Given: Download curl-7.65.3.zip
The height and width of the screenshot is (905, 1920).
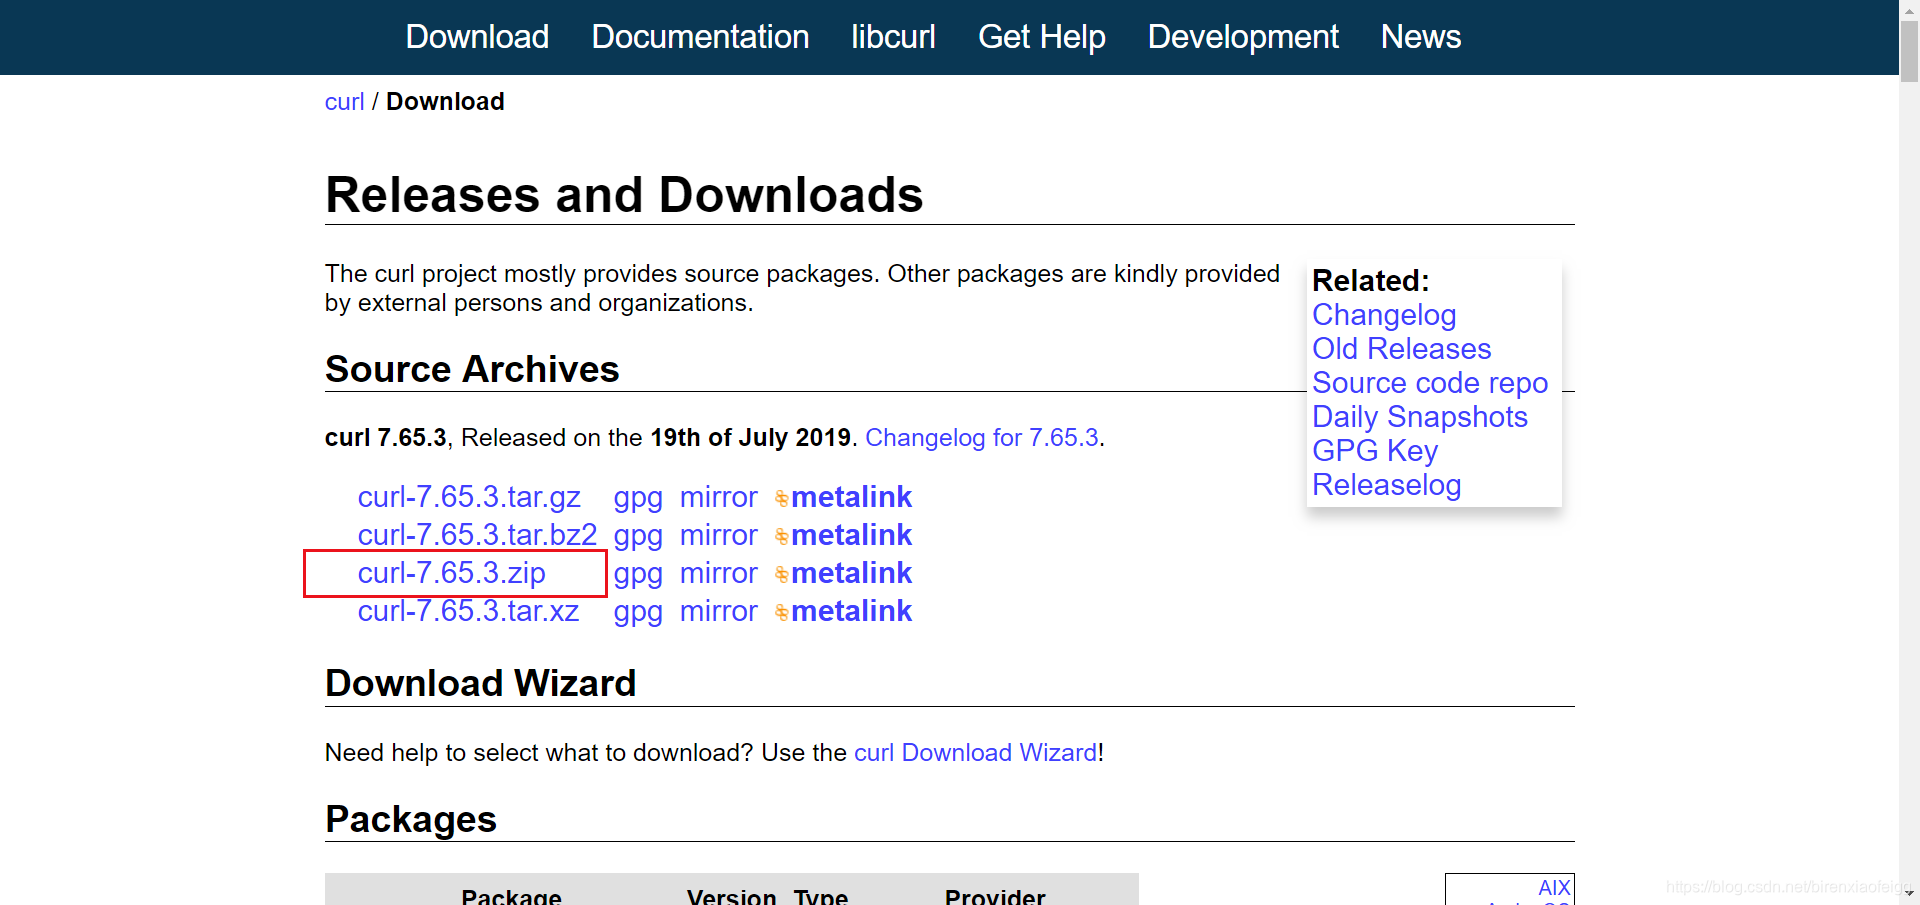Looking at the screenshot, I should coord(452,573).
